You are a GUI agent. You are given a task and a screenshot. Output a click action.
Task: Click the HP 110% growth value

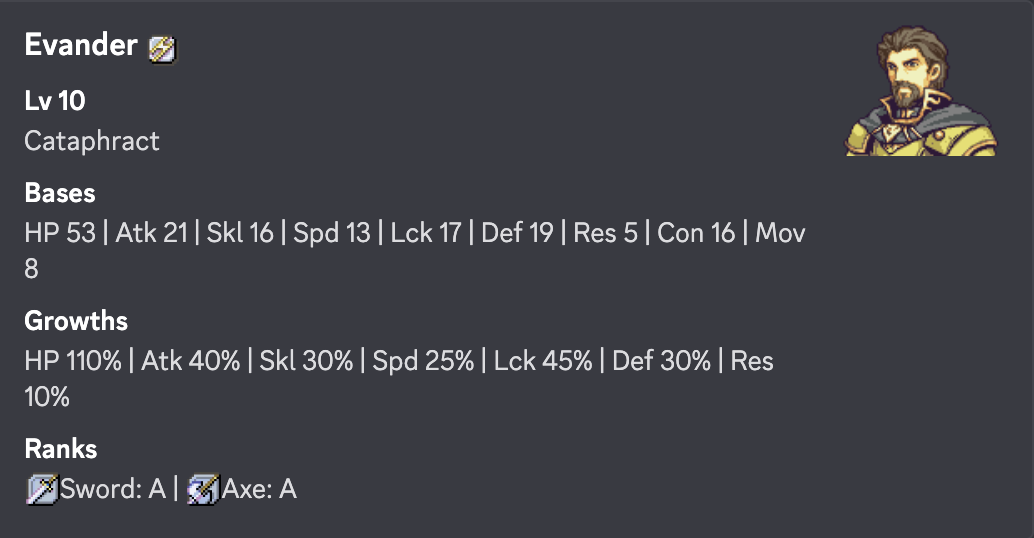pyautogui.click(x=73, y=361)
